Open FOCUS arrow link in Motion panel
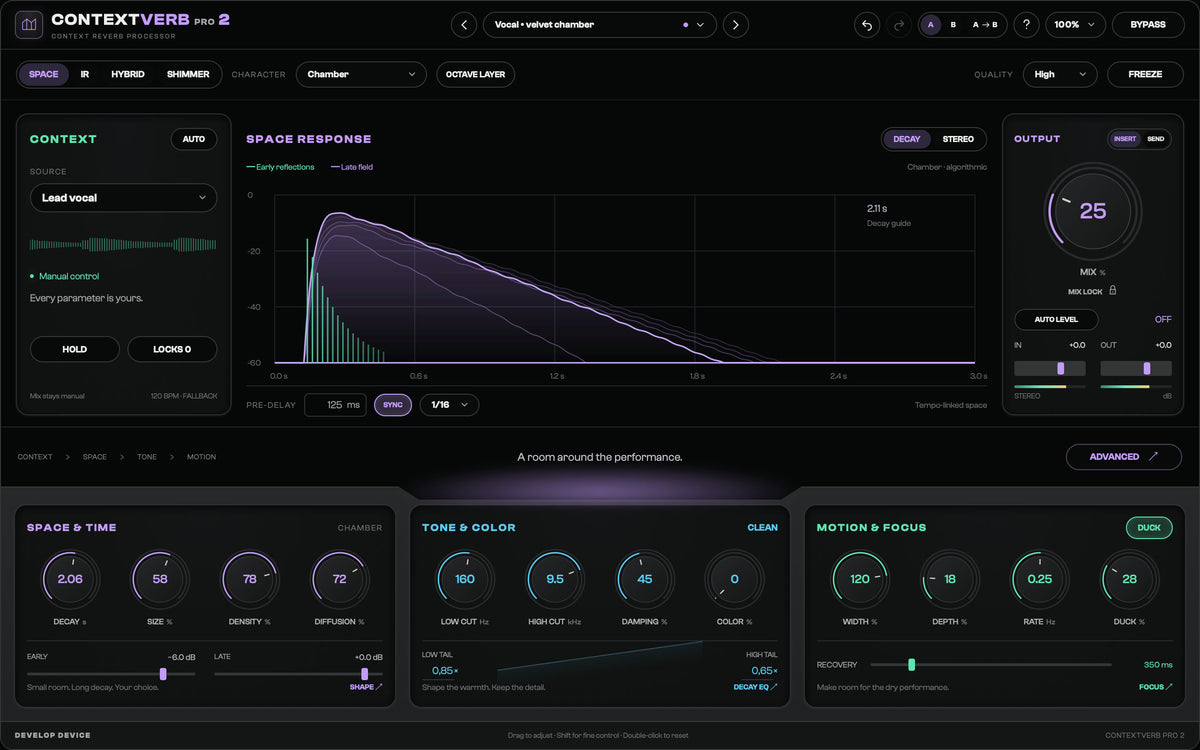Screen dimensions: 1200x750 (1155, 687)
